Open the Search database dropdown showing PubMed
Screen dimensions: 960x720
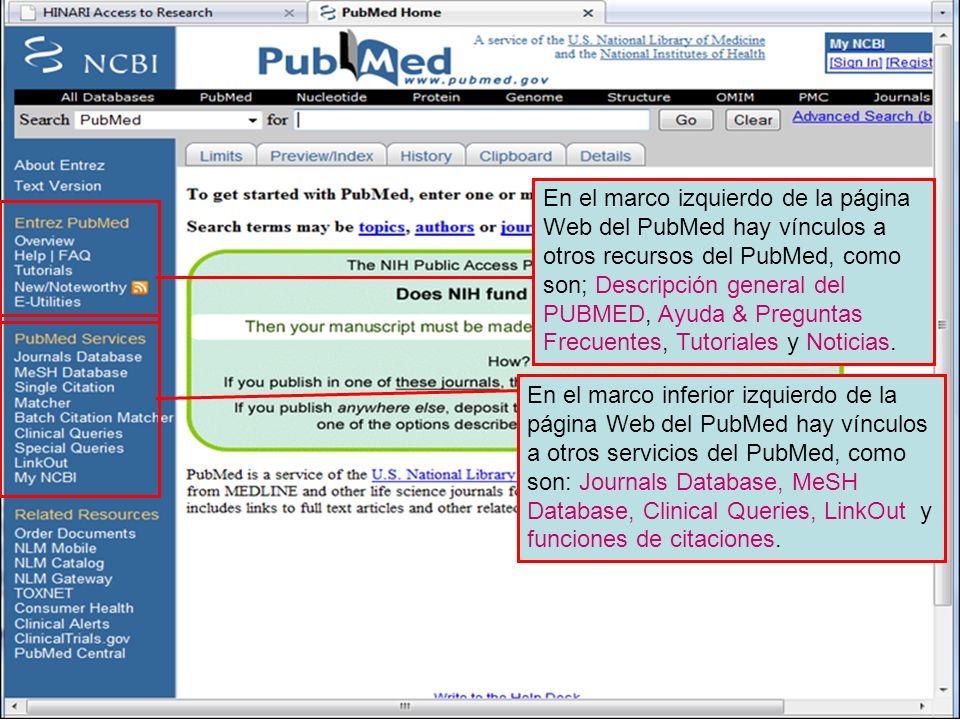pyautogui.click(x=168, y=120)
